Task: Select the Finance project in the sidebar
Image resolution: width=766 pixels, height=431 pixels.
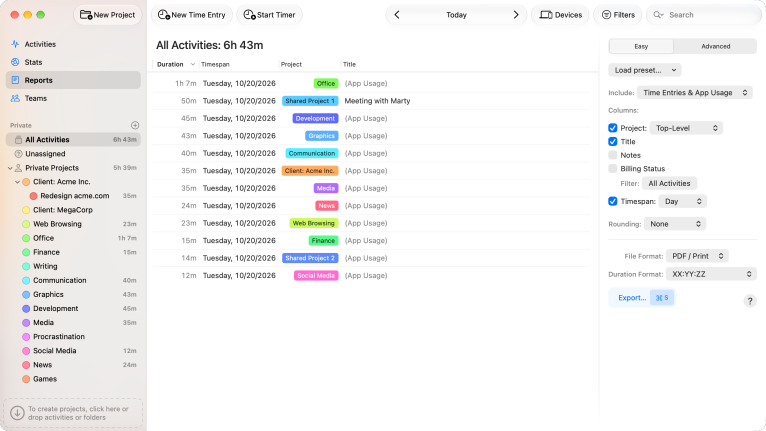Action: pyautogui.click(x=73, y=252)
